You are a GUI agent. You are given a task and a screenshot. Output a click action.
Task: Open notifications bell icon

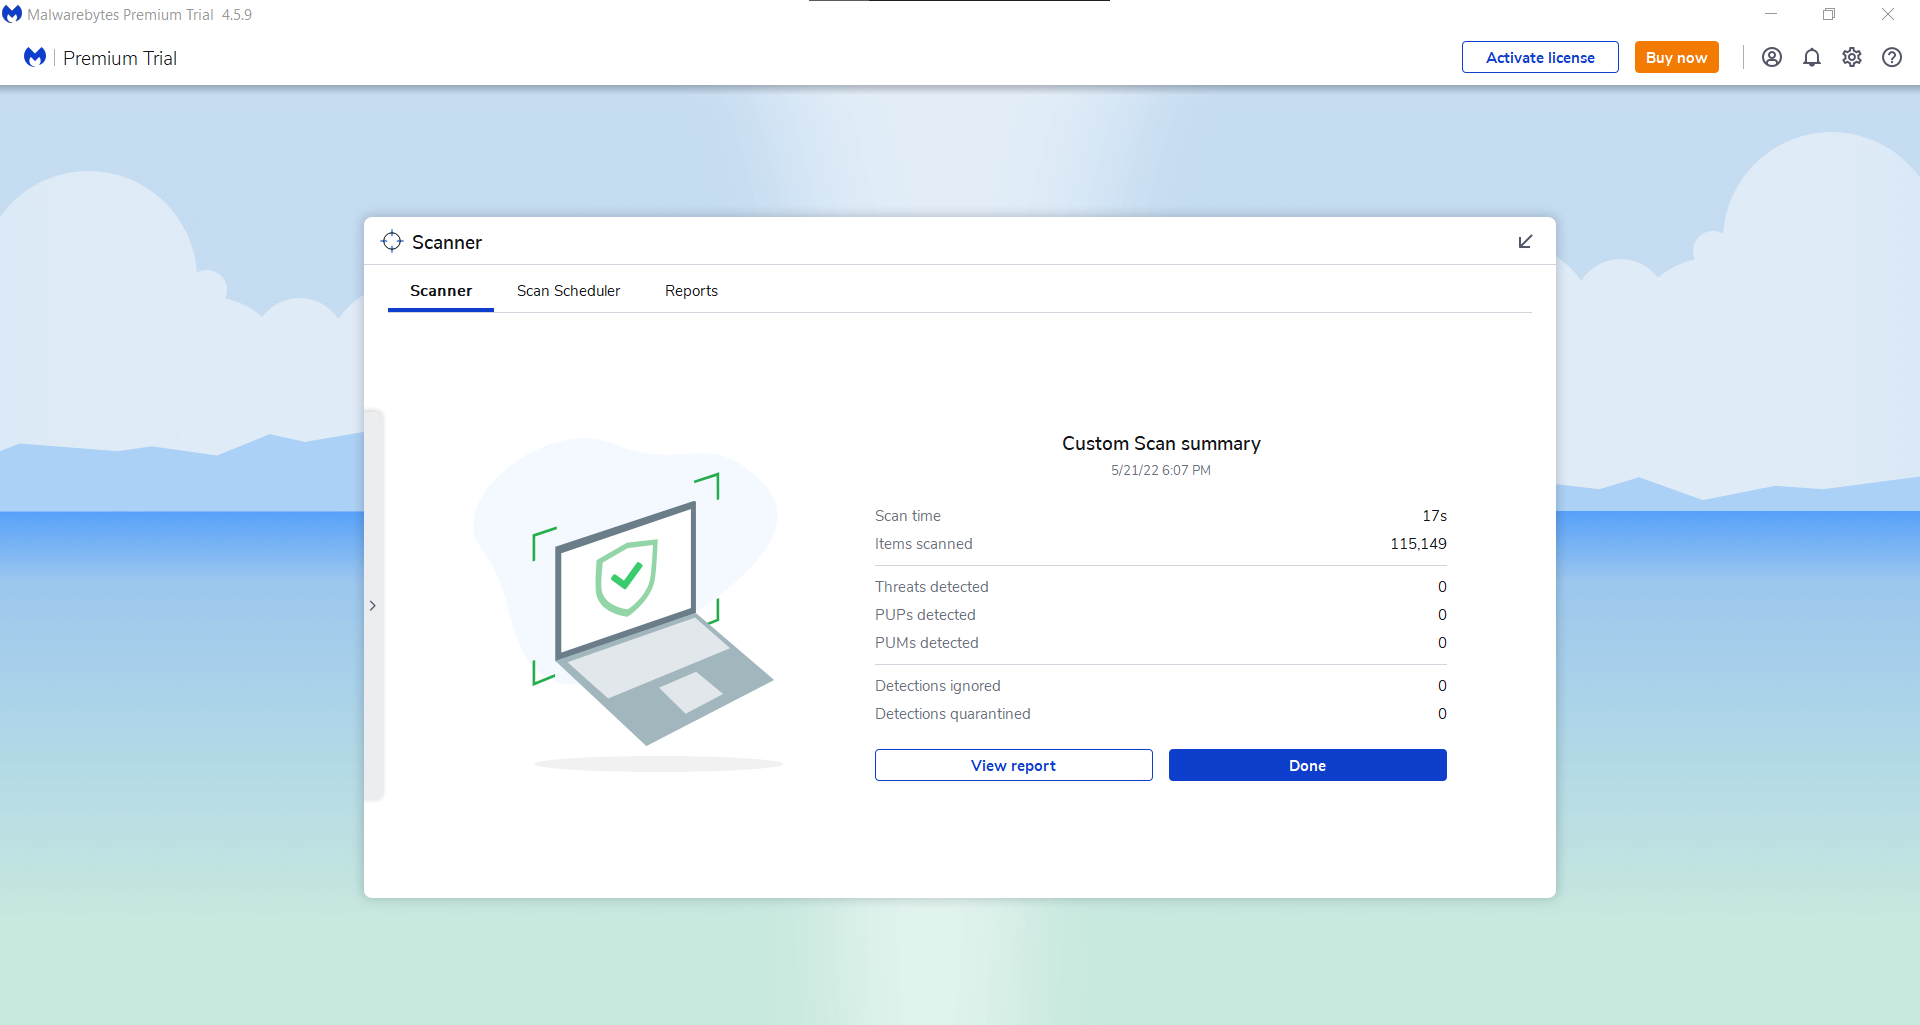point(1812,57)
